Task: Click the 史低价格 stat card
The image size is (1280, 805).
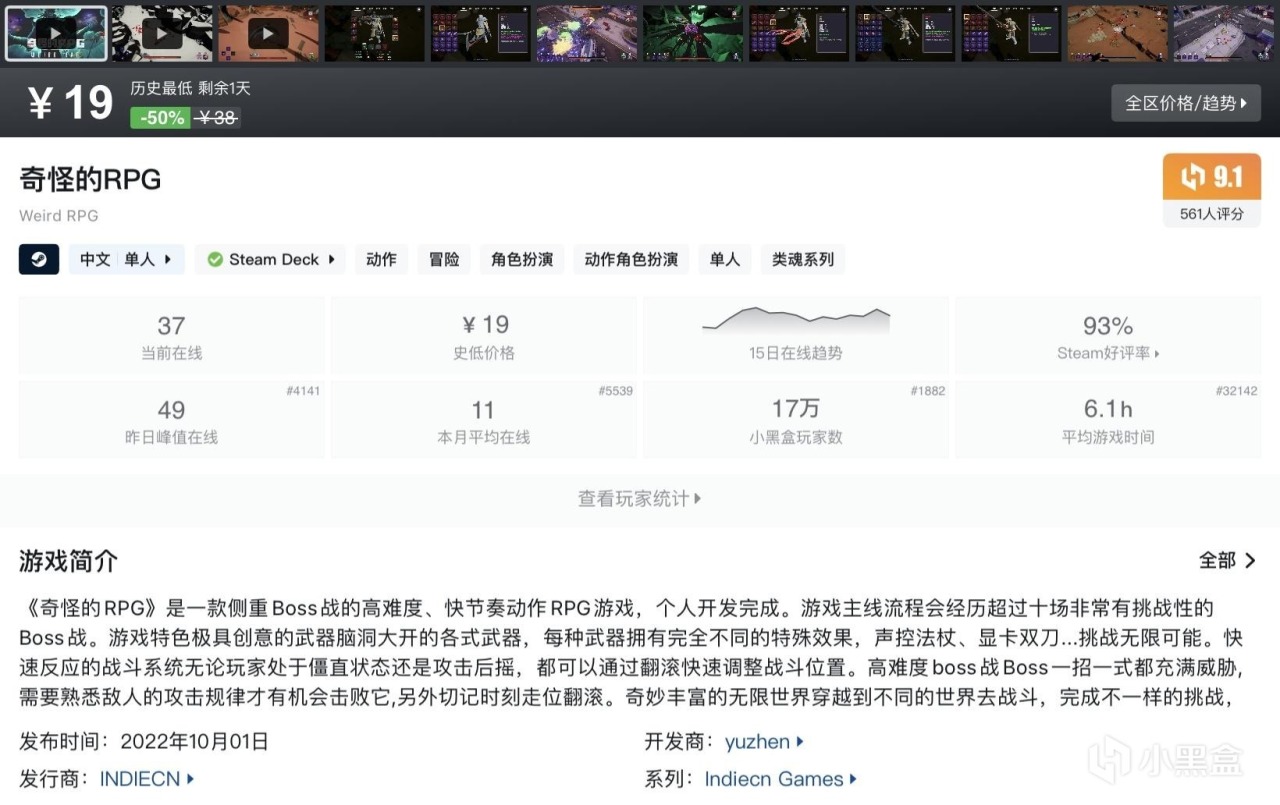Action: point(484,335)
